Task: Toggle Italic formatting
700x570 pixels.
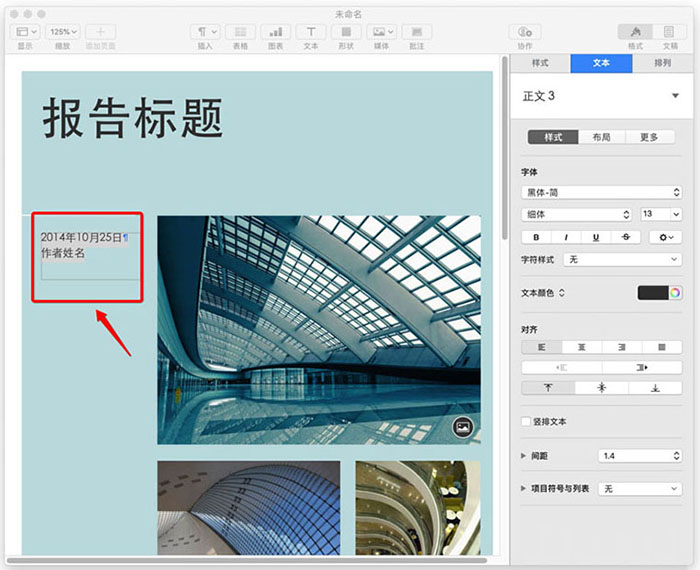Action: [566, 237]
